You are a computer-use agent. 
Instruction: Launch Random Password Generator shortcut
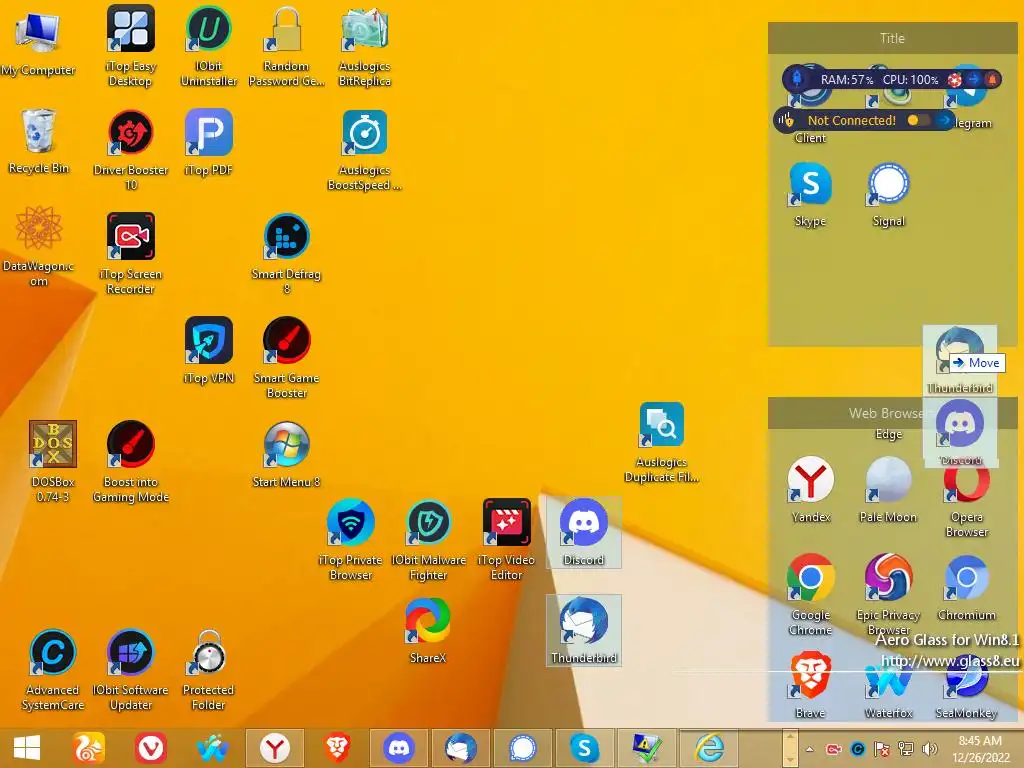tap(286, 46)
